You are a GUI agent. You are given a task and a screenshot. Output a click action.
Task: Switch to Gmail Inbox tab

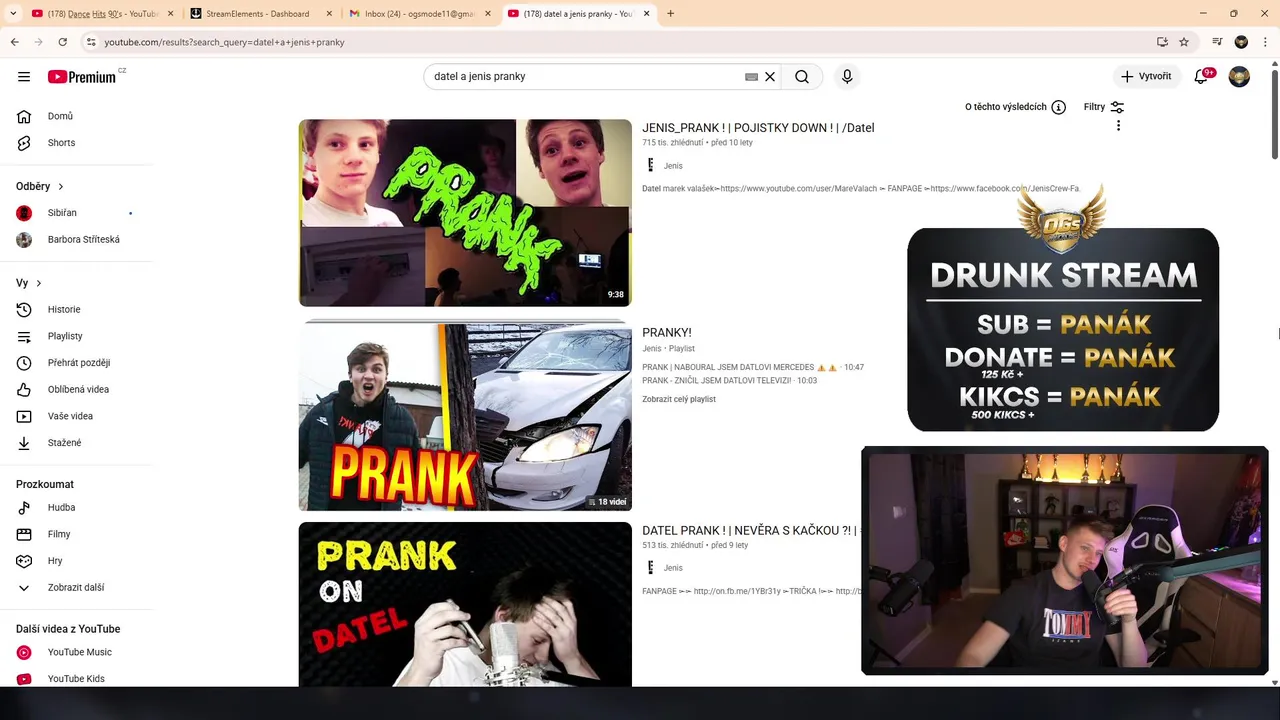(416, 14)
